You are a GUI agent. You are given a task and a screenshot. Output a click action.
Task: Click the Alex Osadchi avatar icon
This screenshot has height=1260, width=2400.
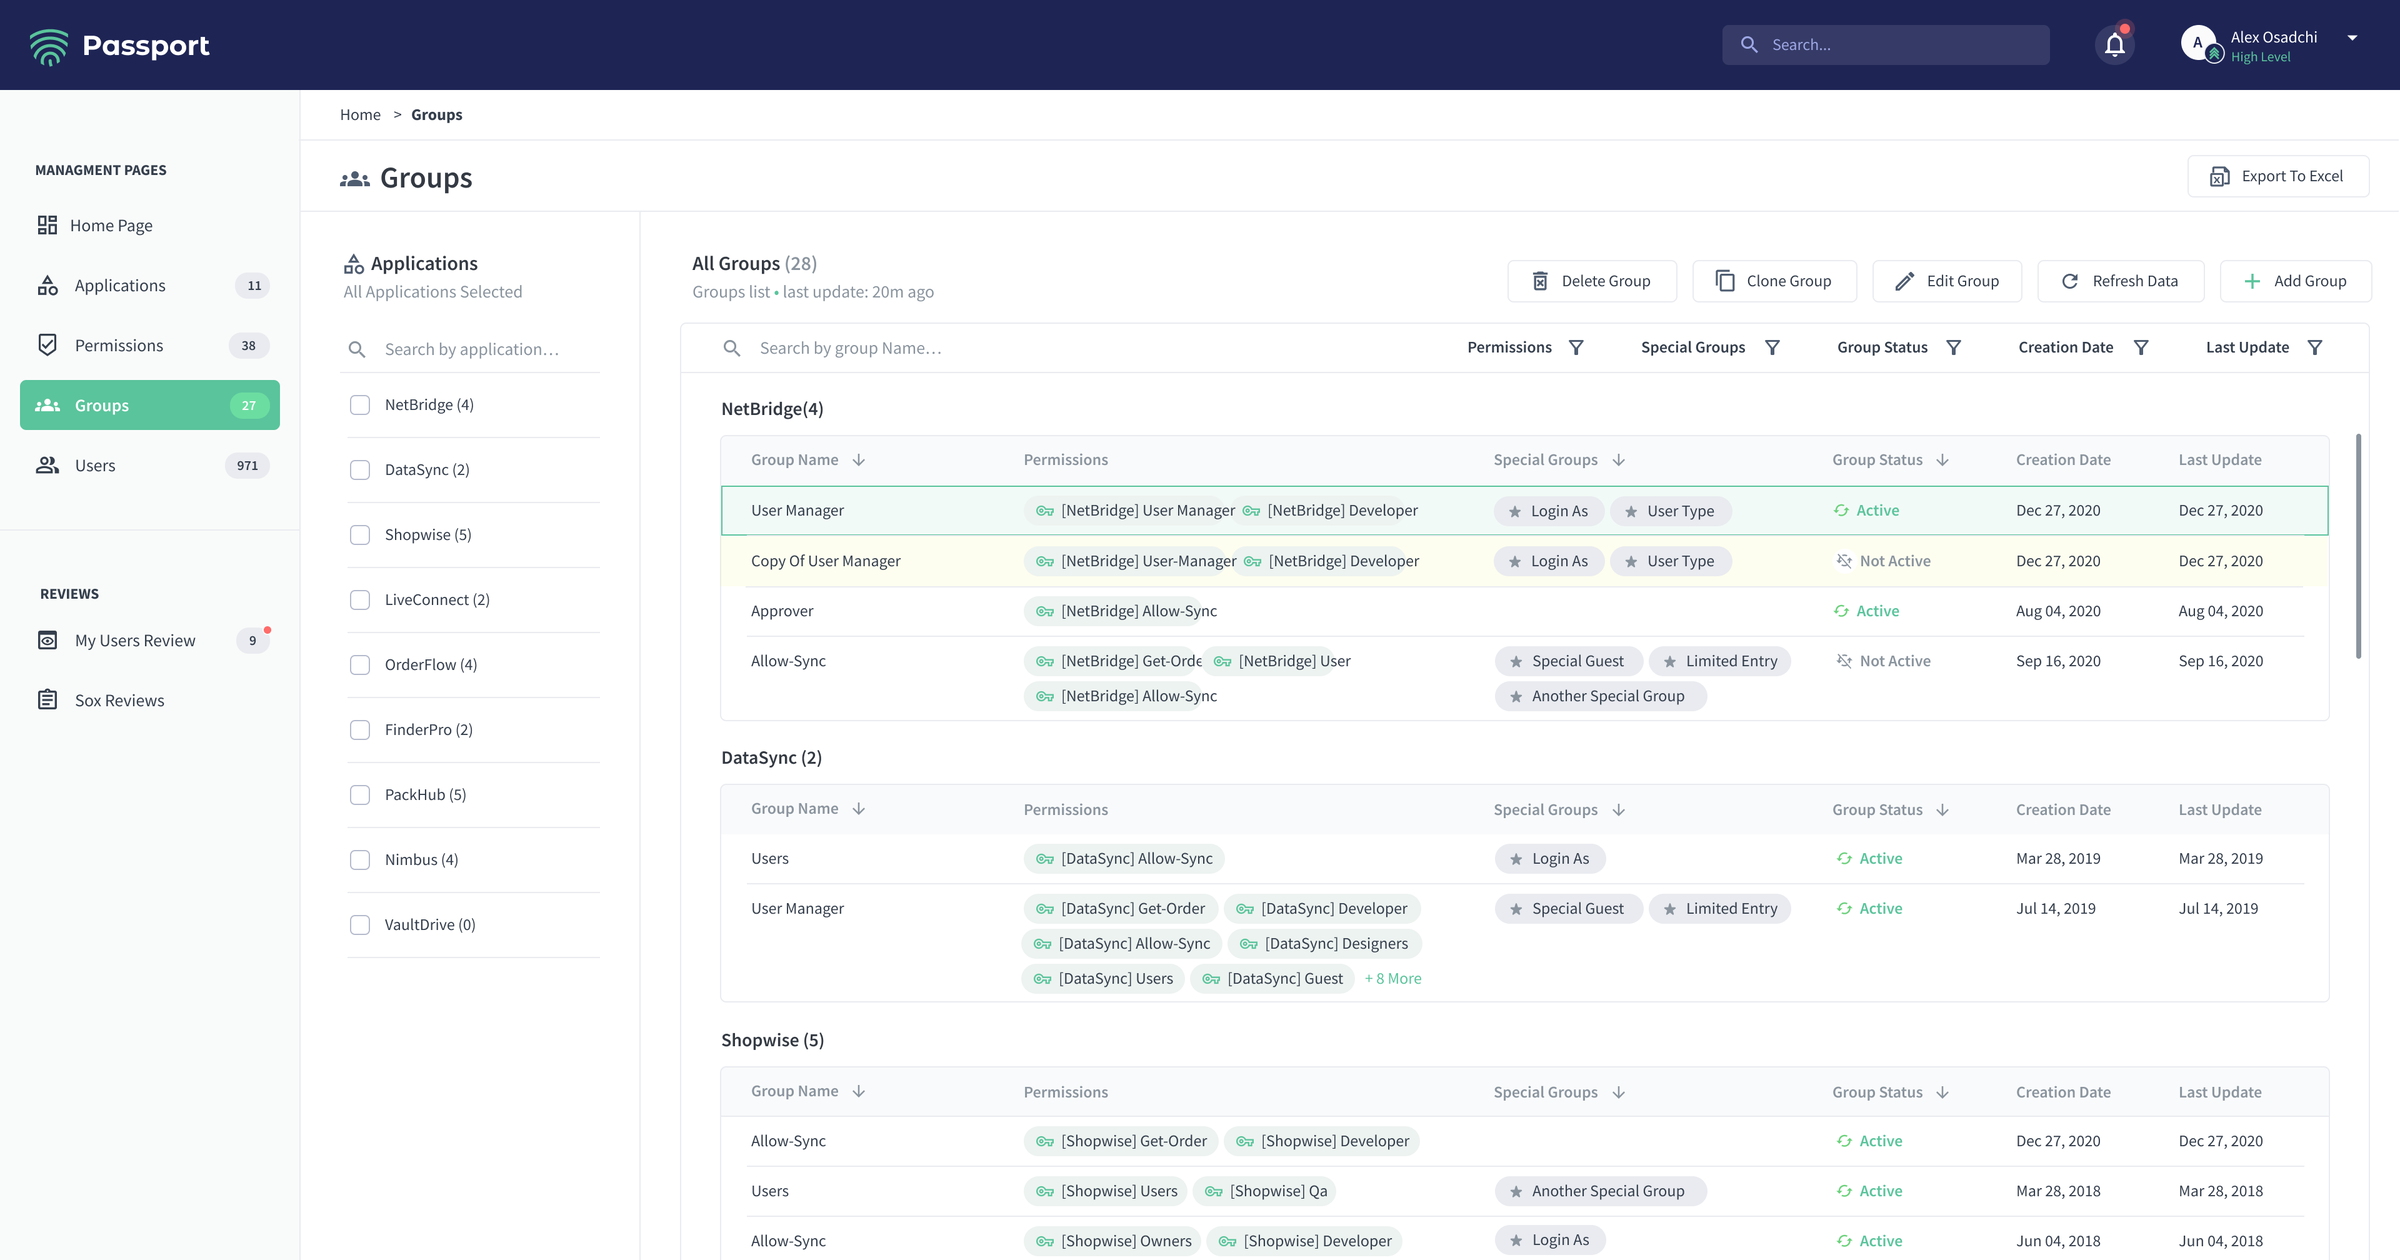point(2197,43)
